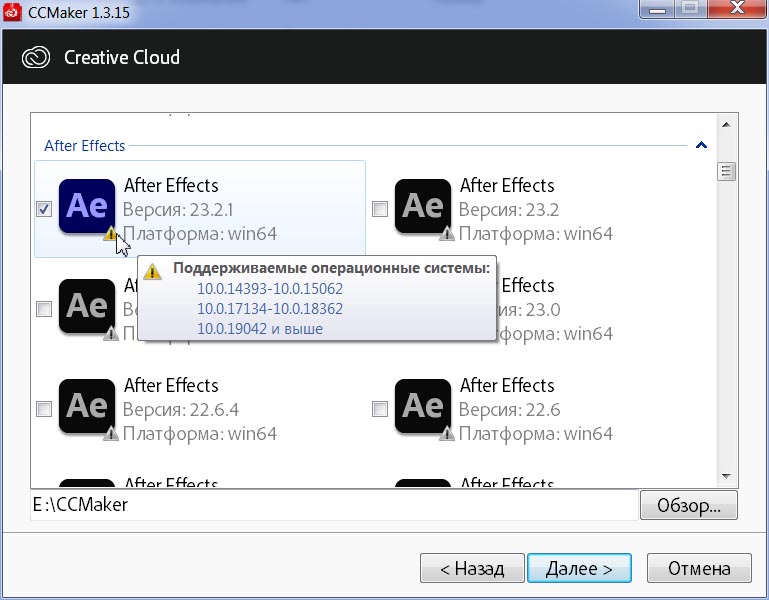The width and height of the screenshot is (769, 600).
Task: Click the 'Версия: 22.6' text
Action: (509, 409)
